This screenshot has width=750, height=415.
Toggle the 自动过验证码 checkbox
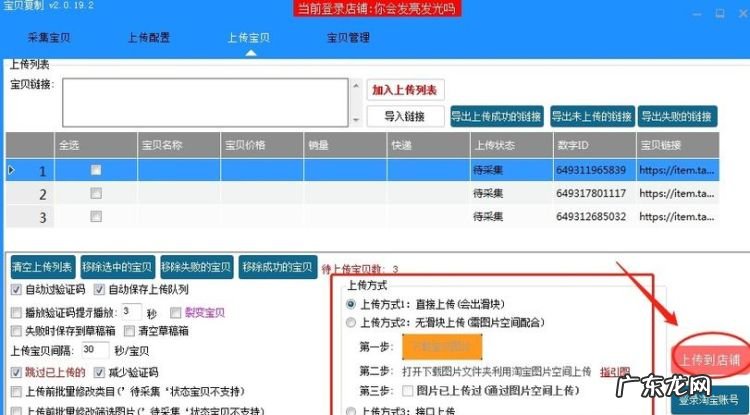point(16,290)
